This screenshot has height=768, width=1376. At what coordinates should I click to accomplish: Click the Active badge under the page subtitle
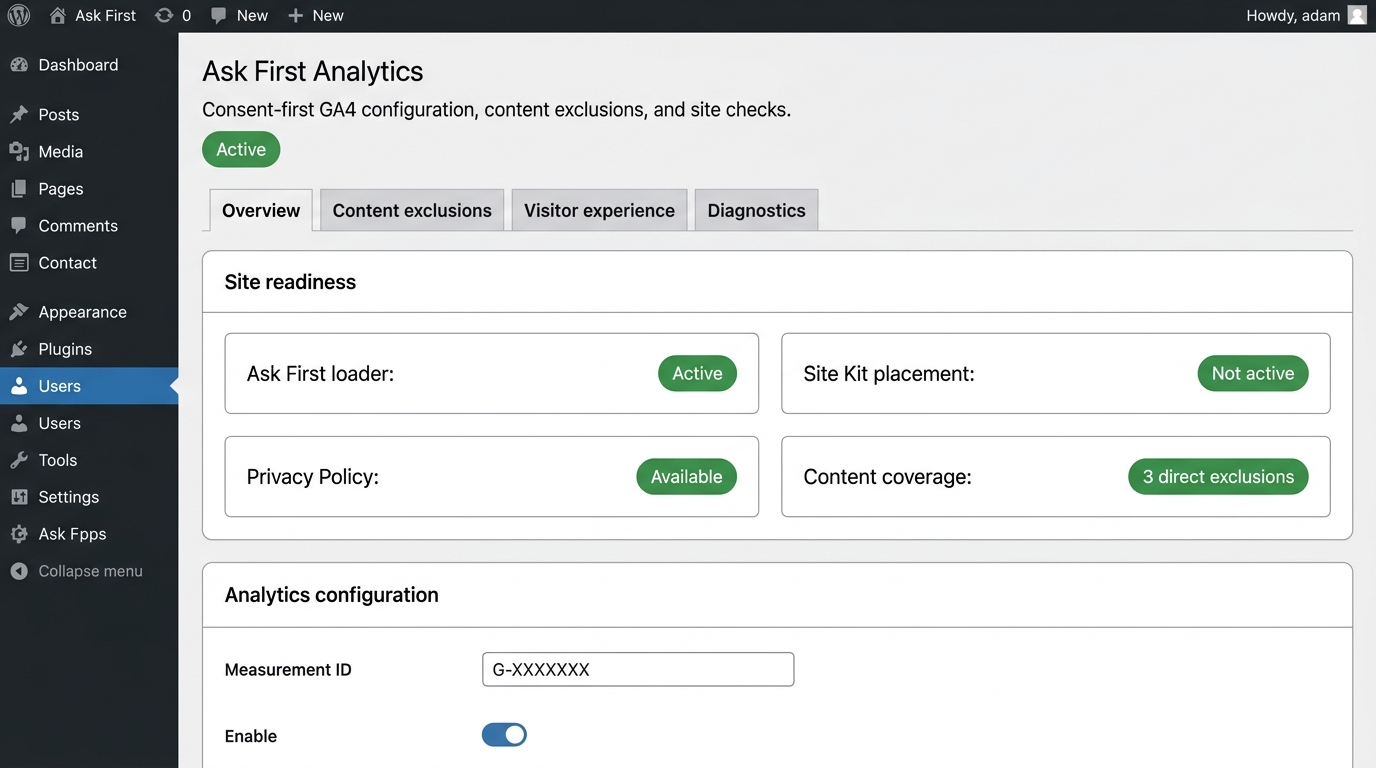(x=241, y=149)
